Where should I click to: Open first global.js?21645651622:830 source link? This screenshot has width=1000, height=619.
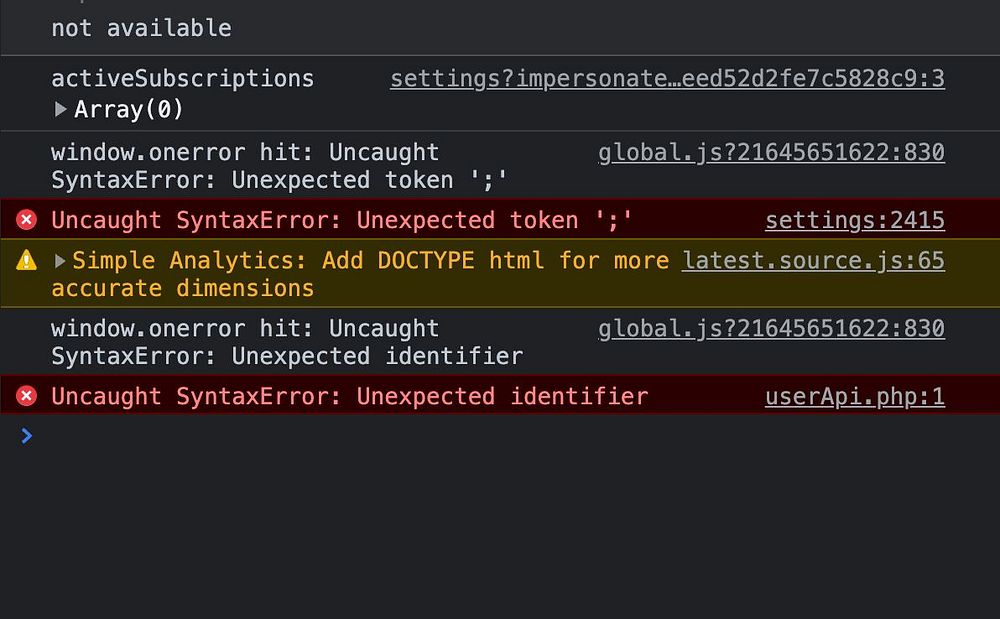(x=771, y=152)
